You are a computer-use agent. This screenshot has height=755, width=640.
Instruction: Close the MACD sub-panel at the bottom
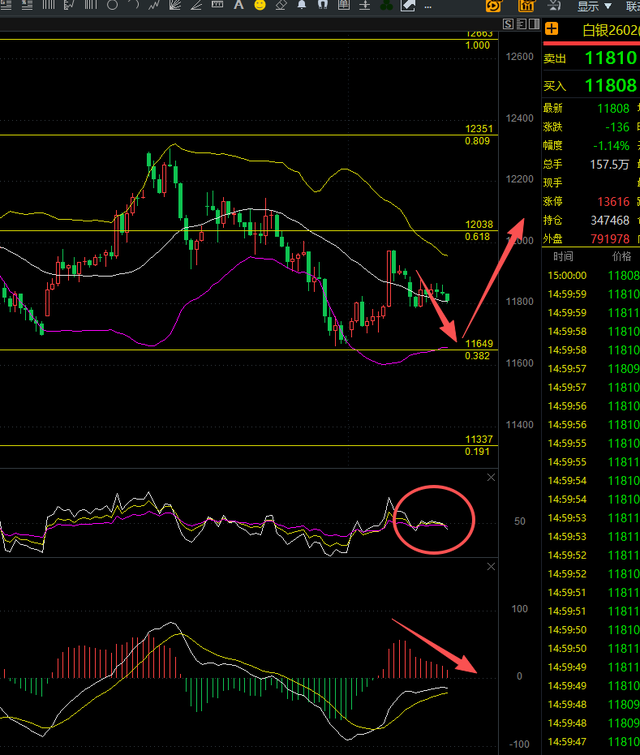pos(491,567)
